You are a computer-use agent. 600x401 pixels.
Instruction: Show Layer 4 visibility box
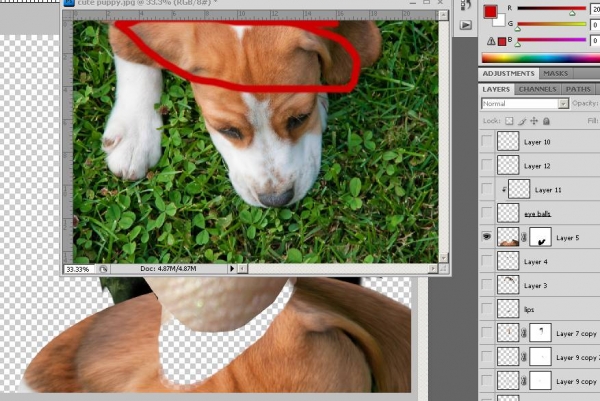(x=487, y=261)
